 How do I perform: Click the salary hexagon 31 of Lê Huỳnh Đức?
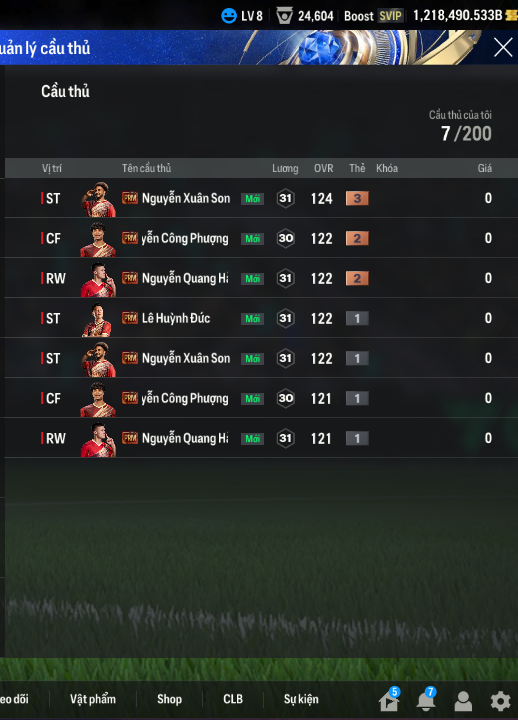pyautogui.click(x=285, y=318)
